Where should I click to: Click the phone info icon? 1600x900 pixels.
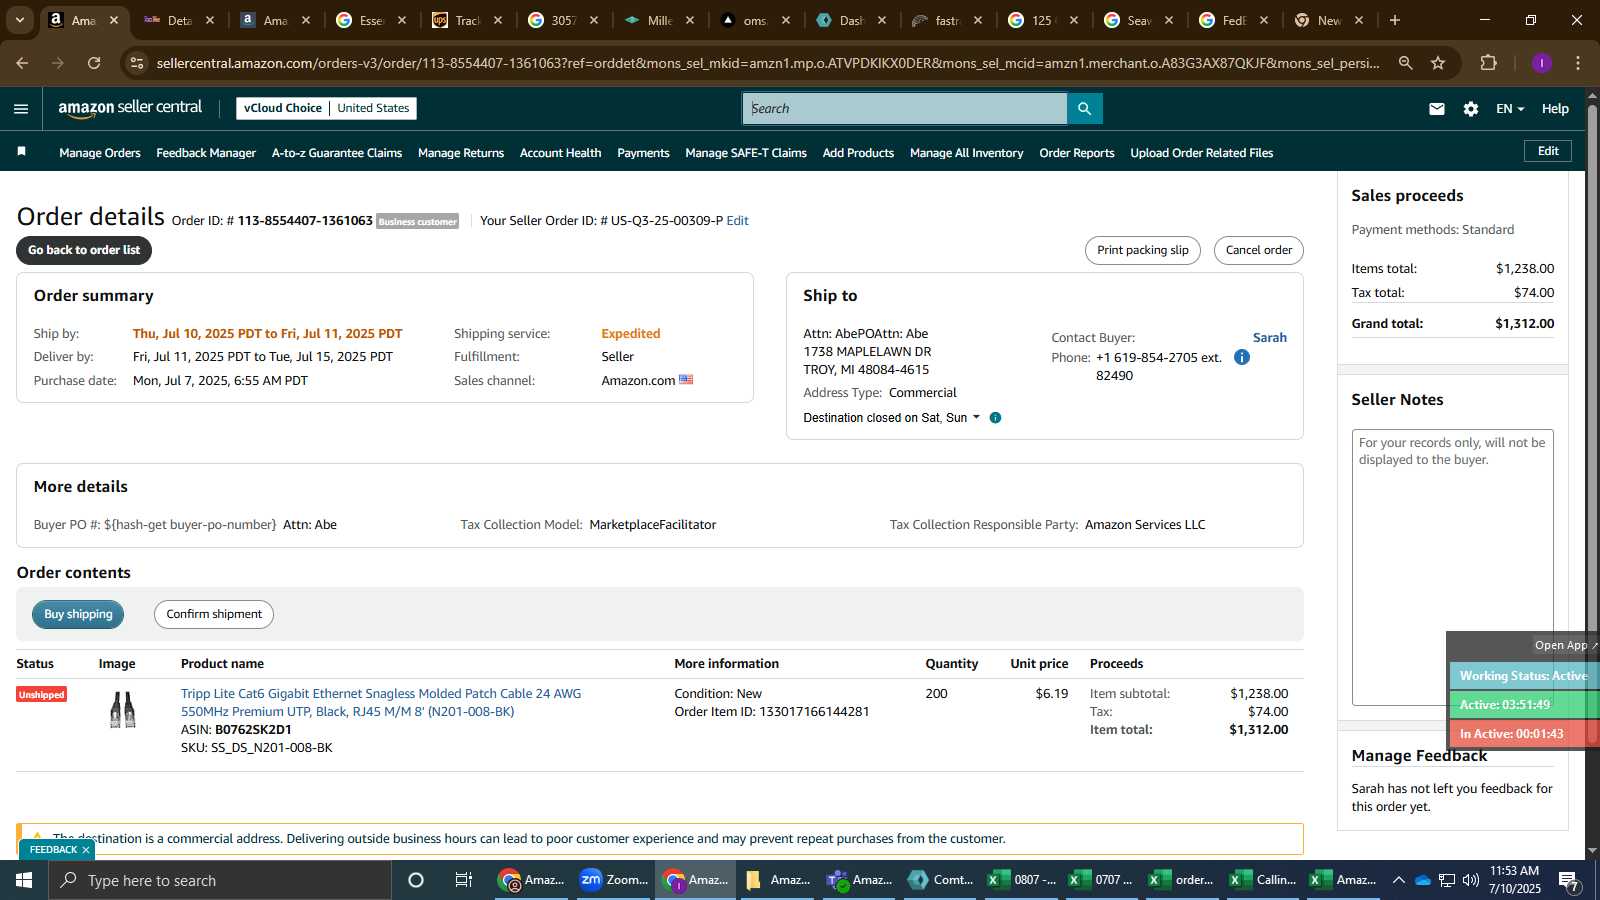[1242, 357]
